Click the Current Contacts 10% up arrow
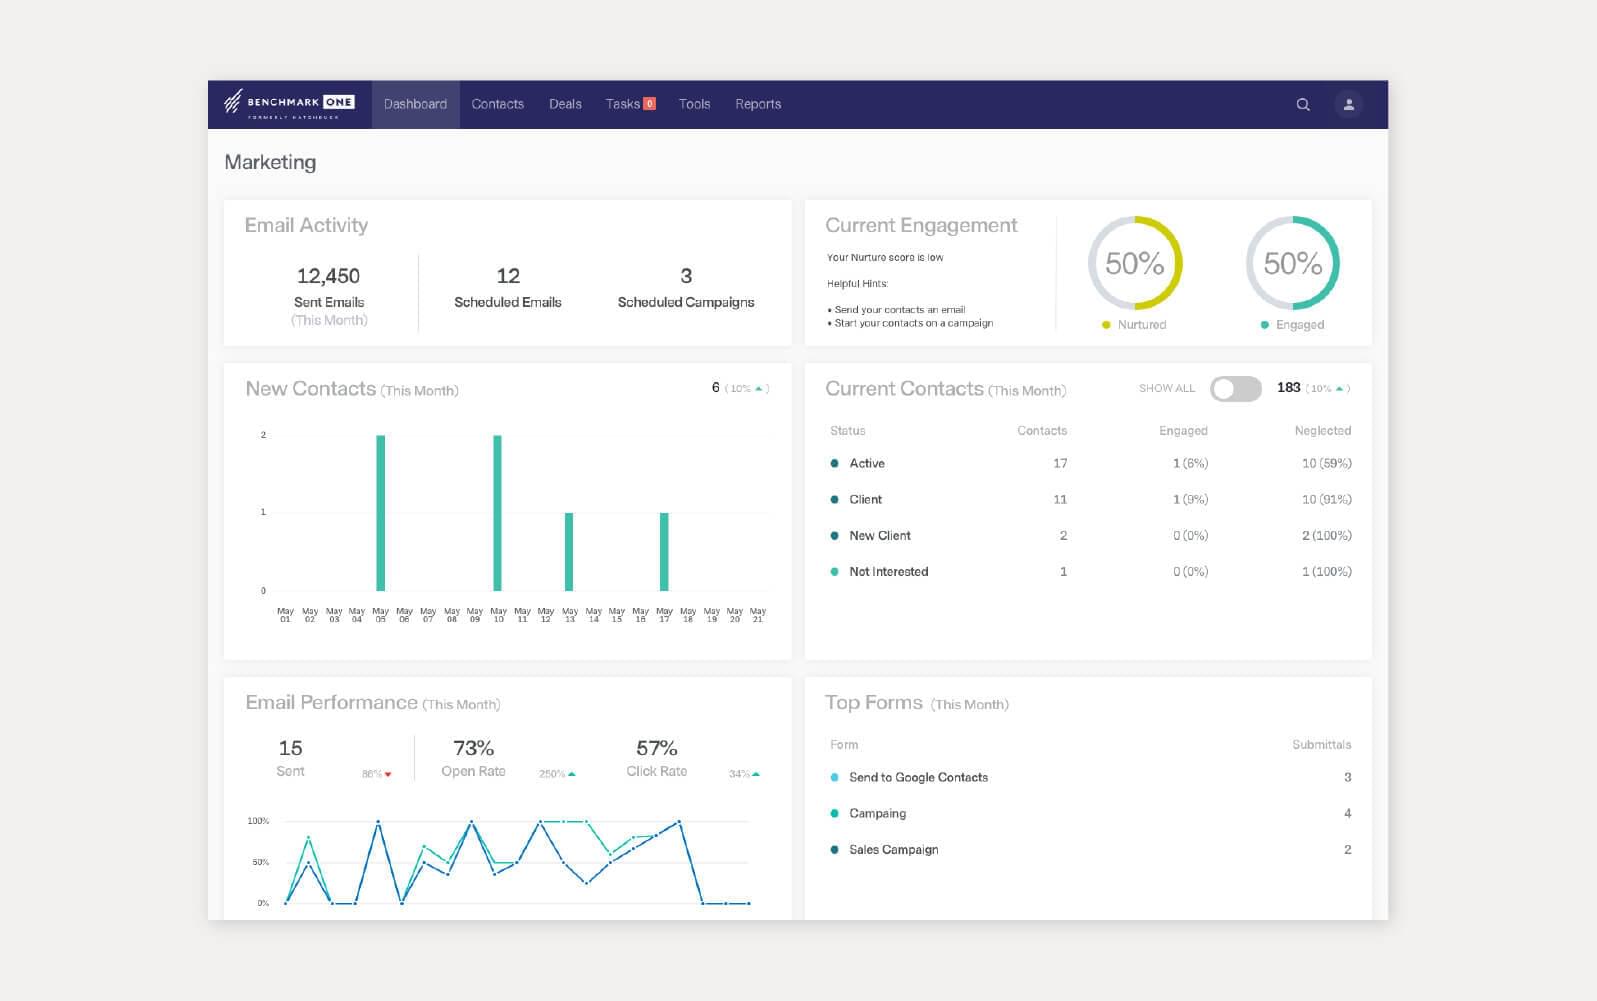This screenshot has height=1001, width=1597. [1339, 389]
